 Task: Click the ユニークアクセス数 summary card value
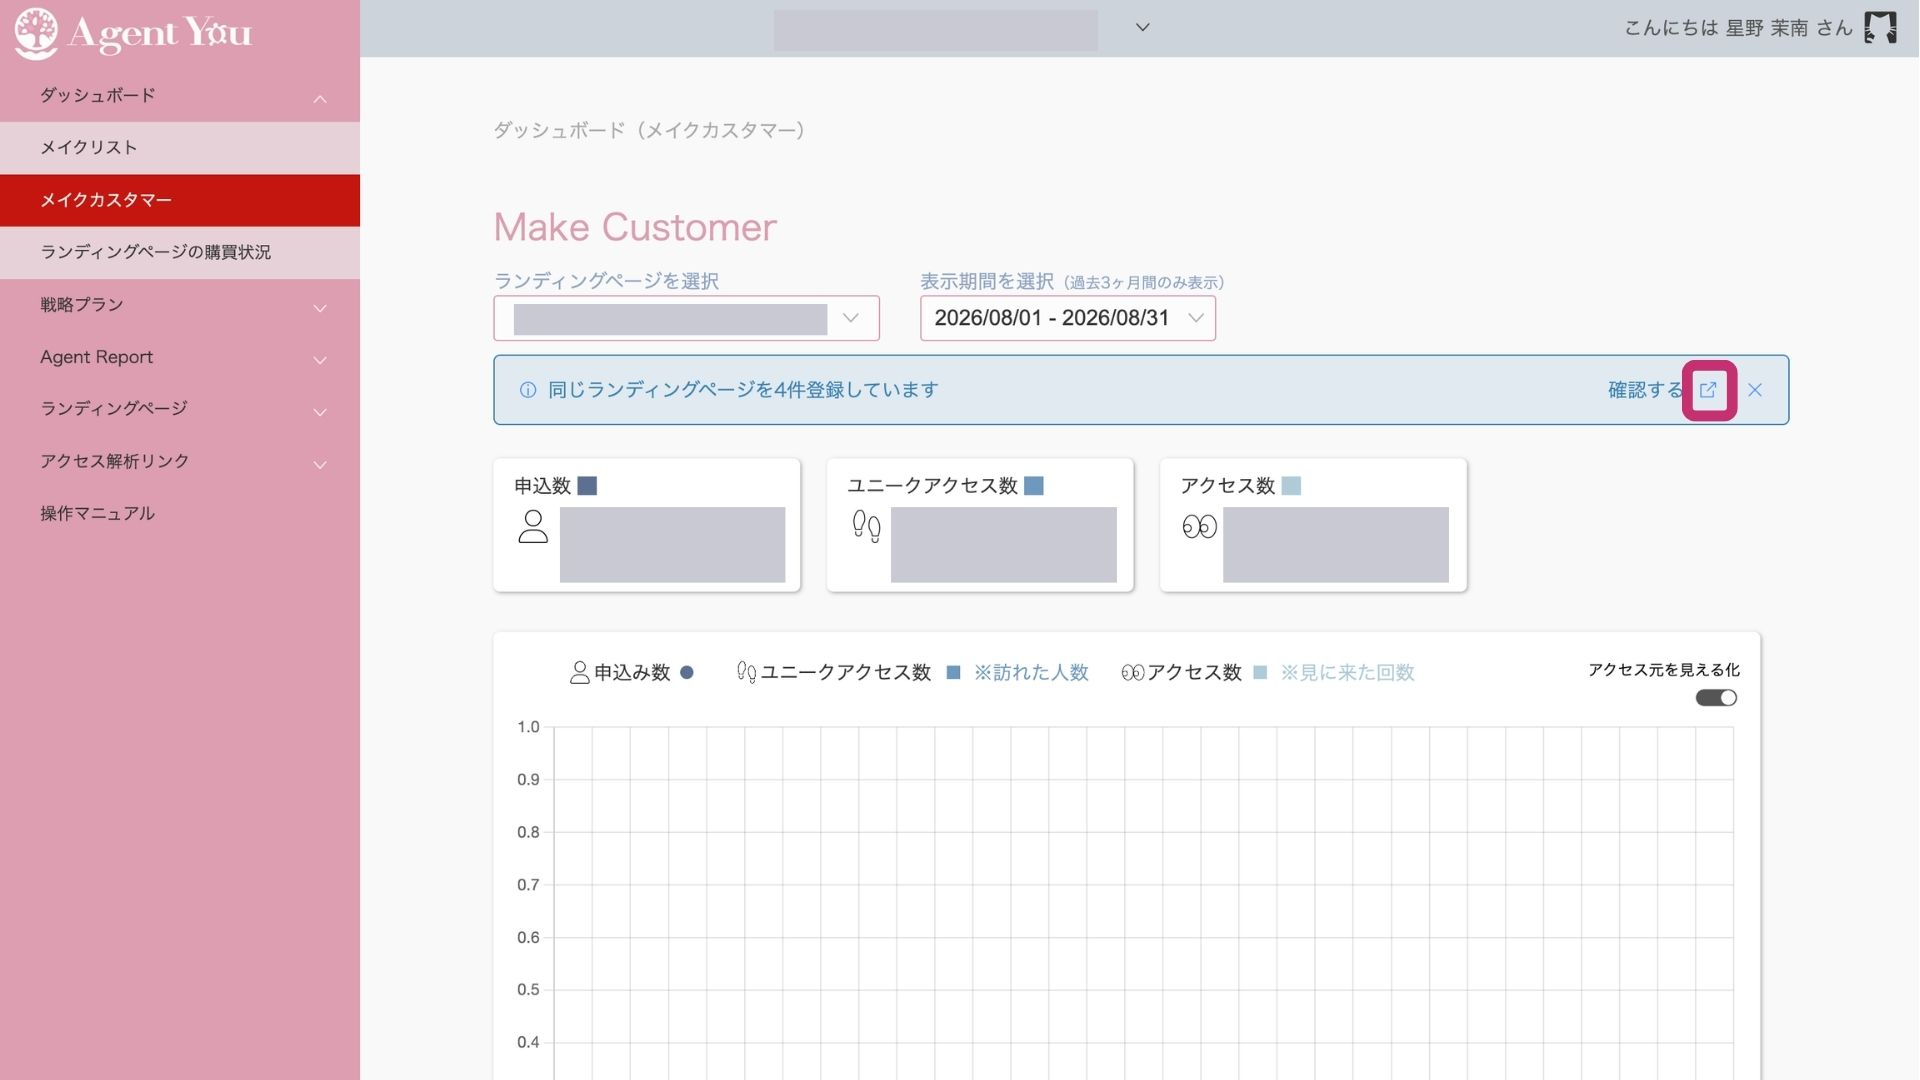click(x=1004, y=544)
